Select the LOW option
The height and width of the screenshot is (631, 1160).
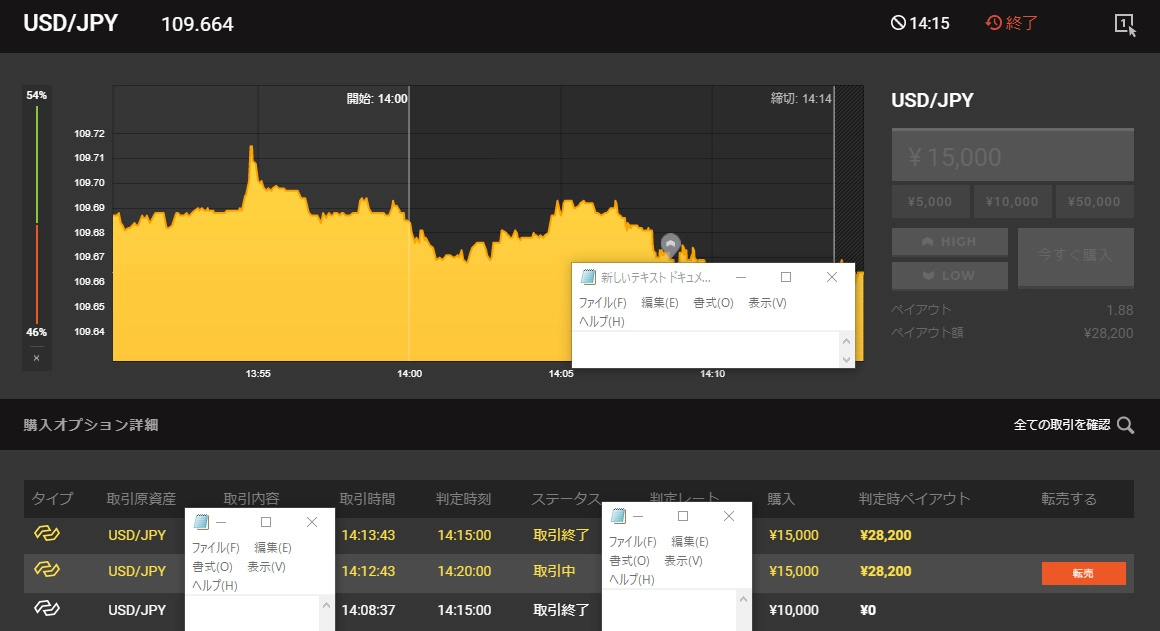pos(950,275)
